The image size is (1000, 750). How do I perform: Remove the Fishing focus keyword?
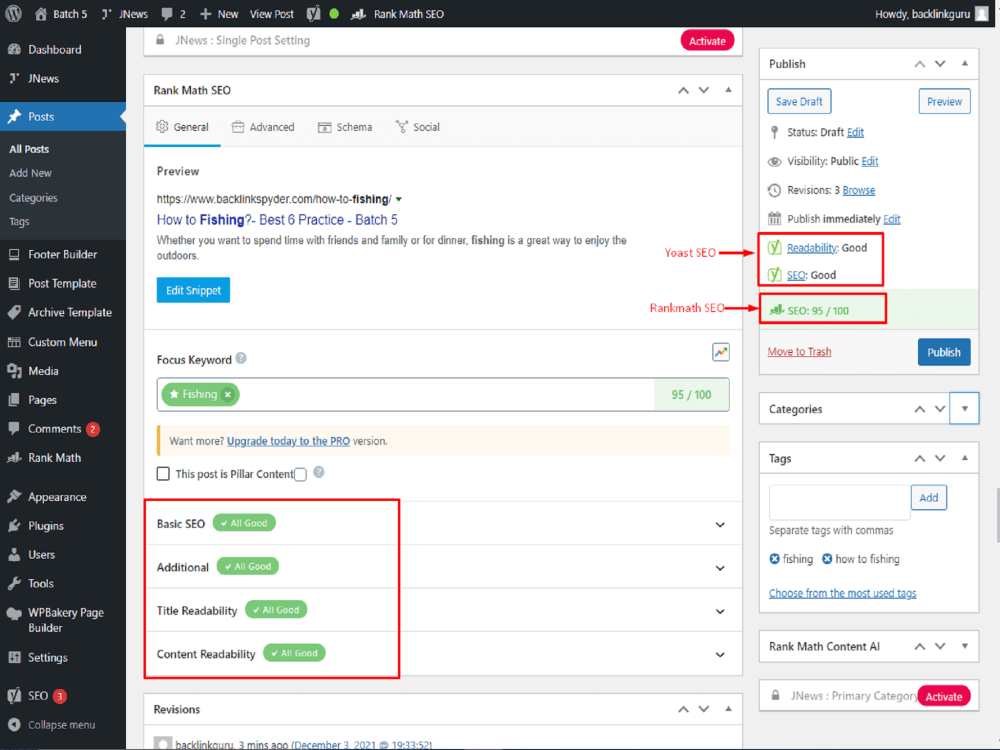(x=228, y=394)
